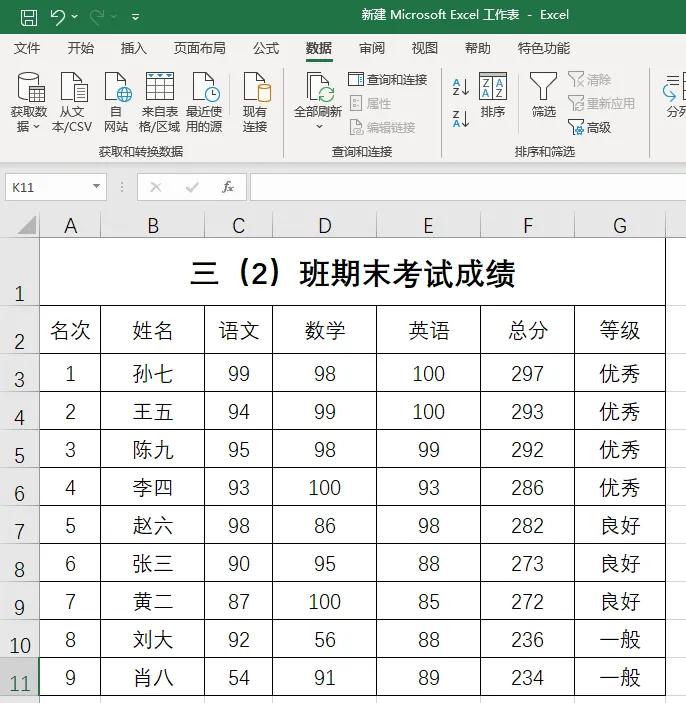Select column B header
686x703 pixels.
[153, 226]
